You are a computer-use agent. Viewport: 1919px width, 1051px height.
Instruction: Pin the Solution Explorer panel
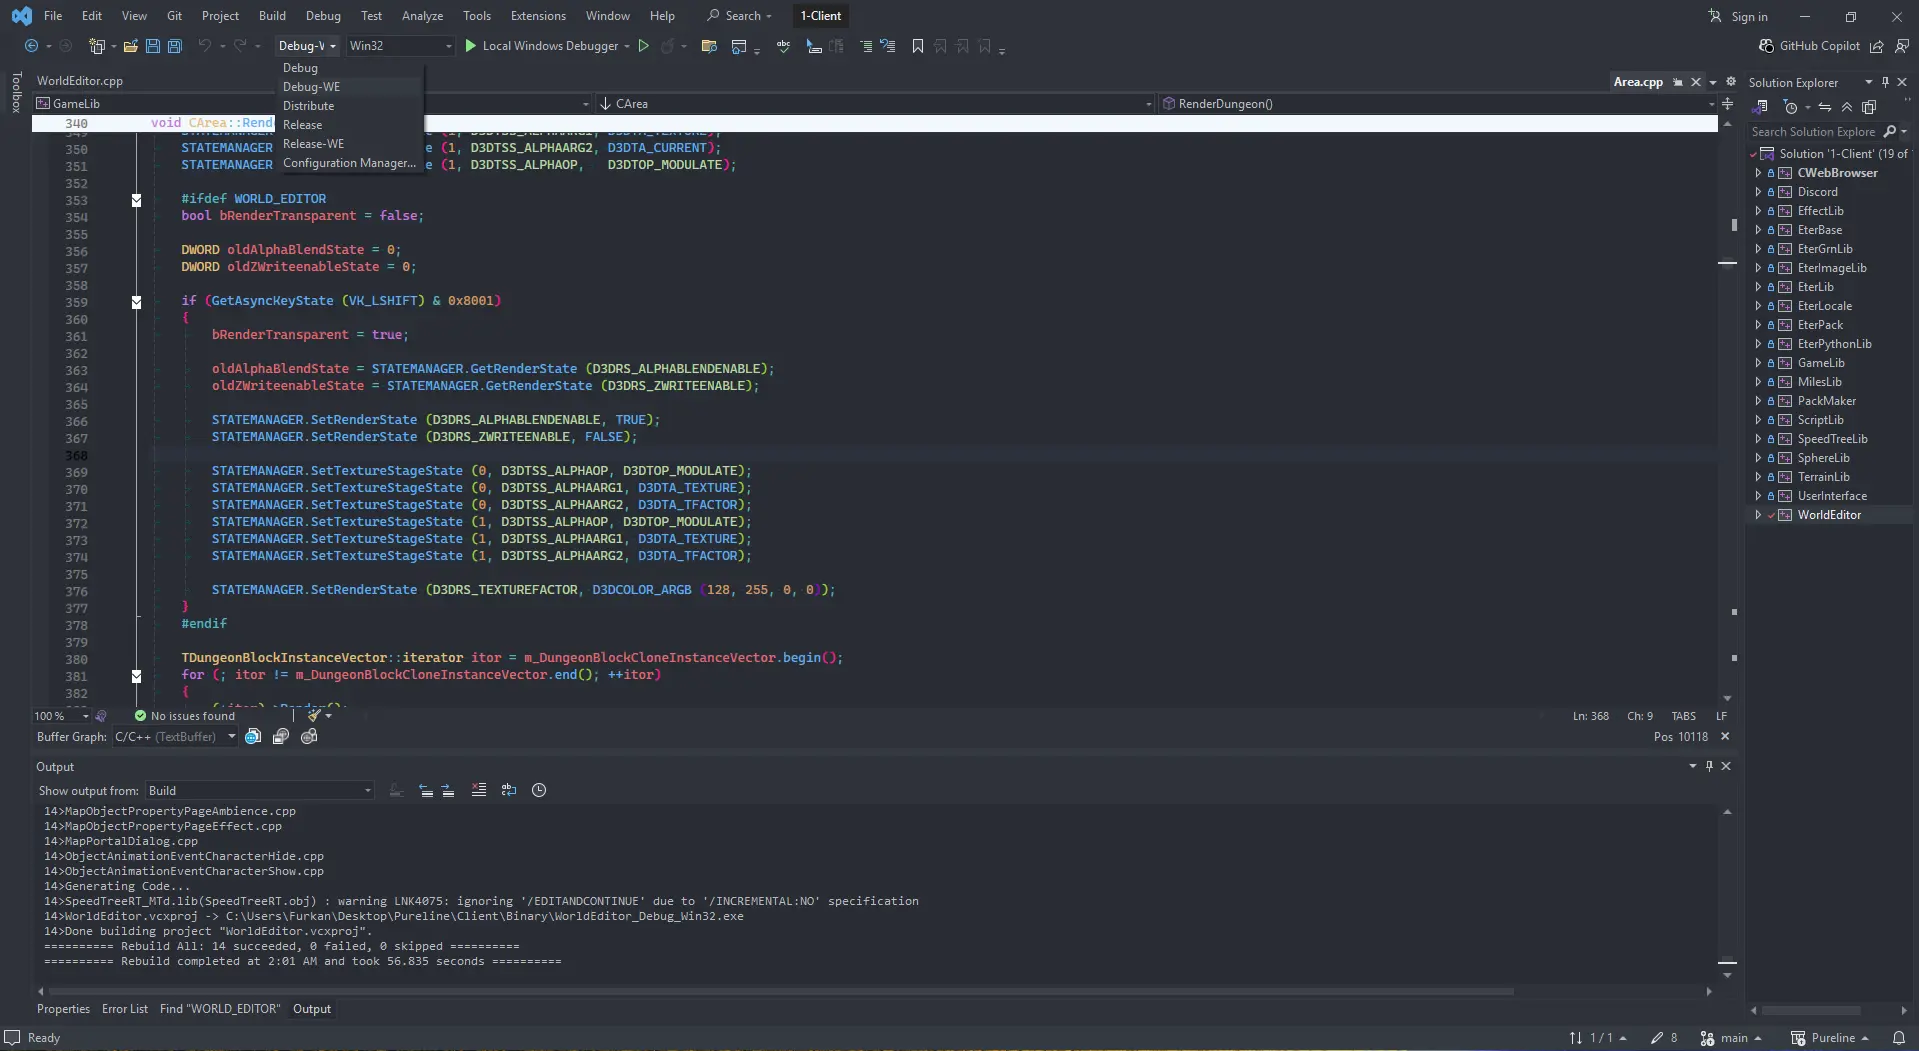pos(1885,82)
